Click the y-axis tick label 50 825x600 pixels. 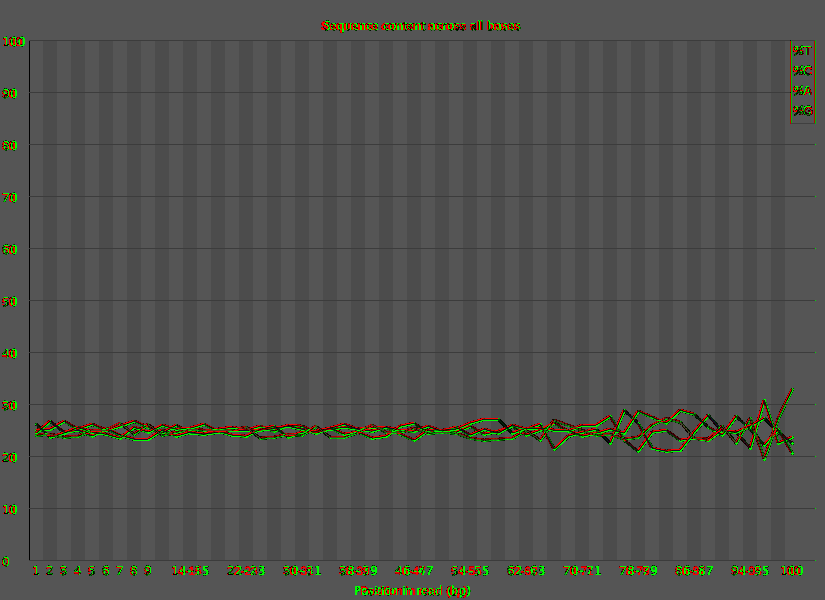(10, 302)
